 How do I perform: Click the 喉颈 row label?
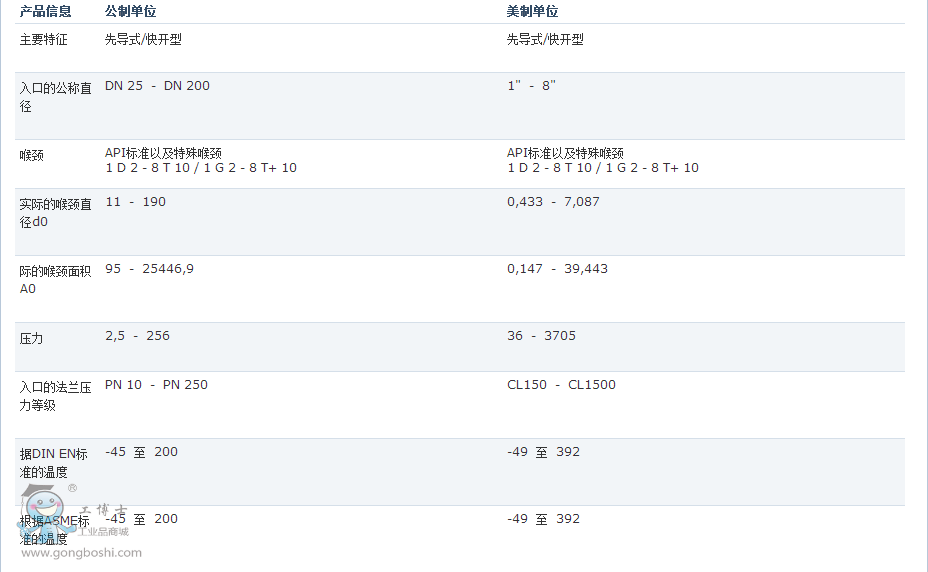tap(32, 156)
